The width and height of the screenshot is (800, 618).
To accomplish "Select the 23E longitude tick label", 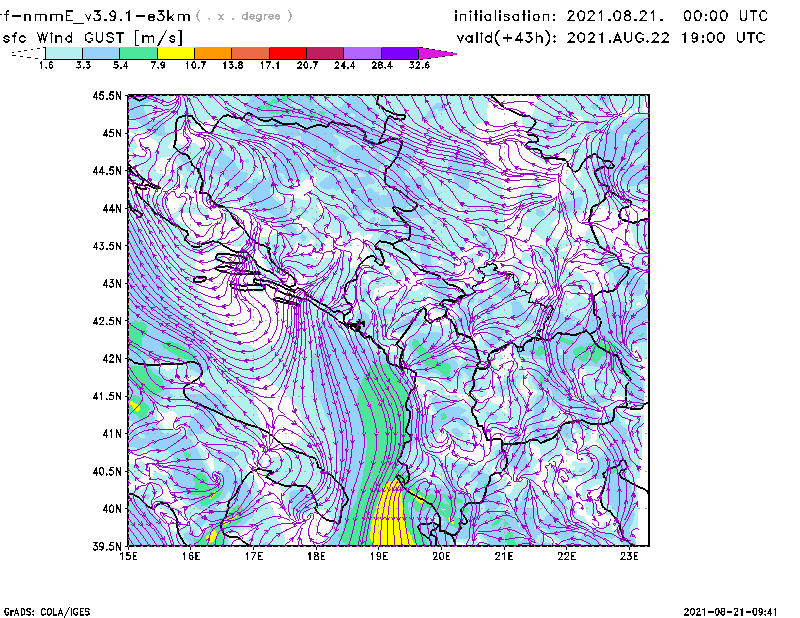I will 629,556.
